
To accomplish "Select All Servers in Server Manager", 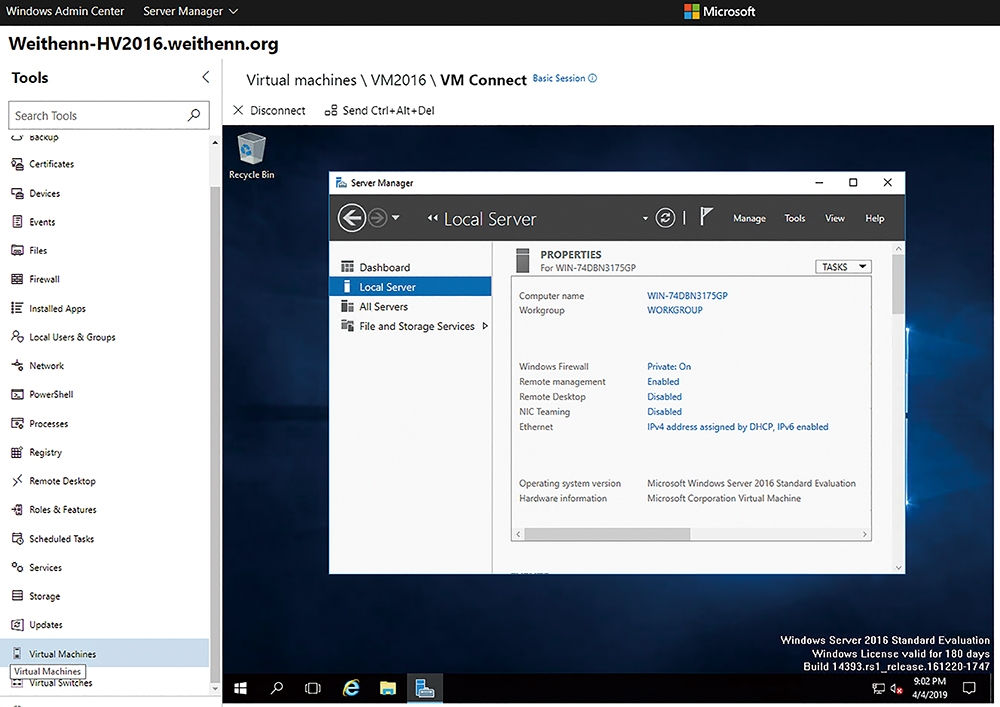I will coord(411,307).
